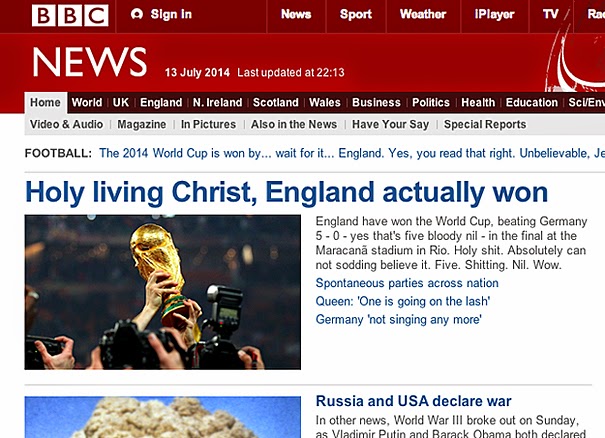This screenshot has width=605, height=438.
Task: Open the In Pictures subsection
Action: coord(208,125)
